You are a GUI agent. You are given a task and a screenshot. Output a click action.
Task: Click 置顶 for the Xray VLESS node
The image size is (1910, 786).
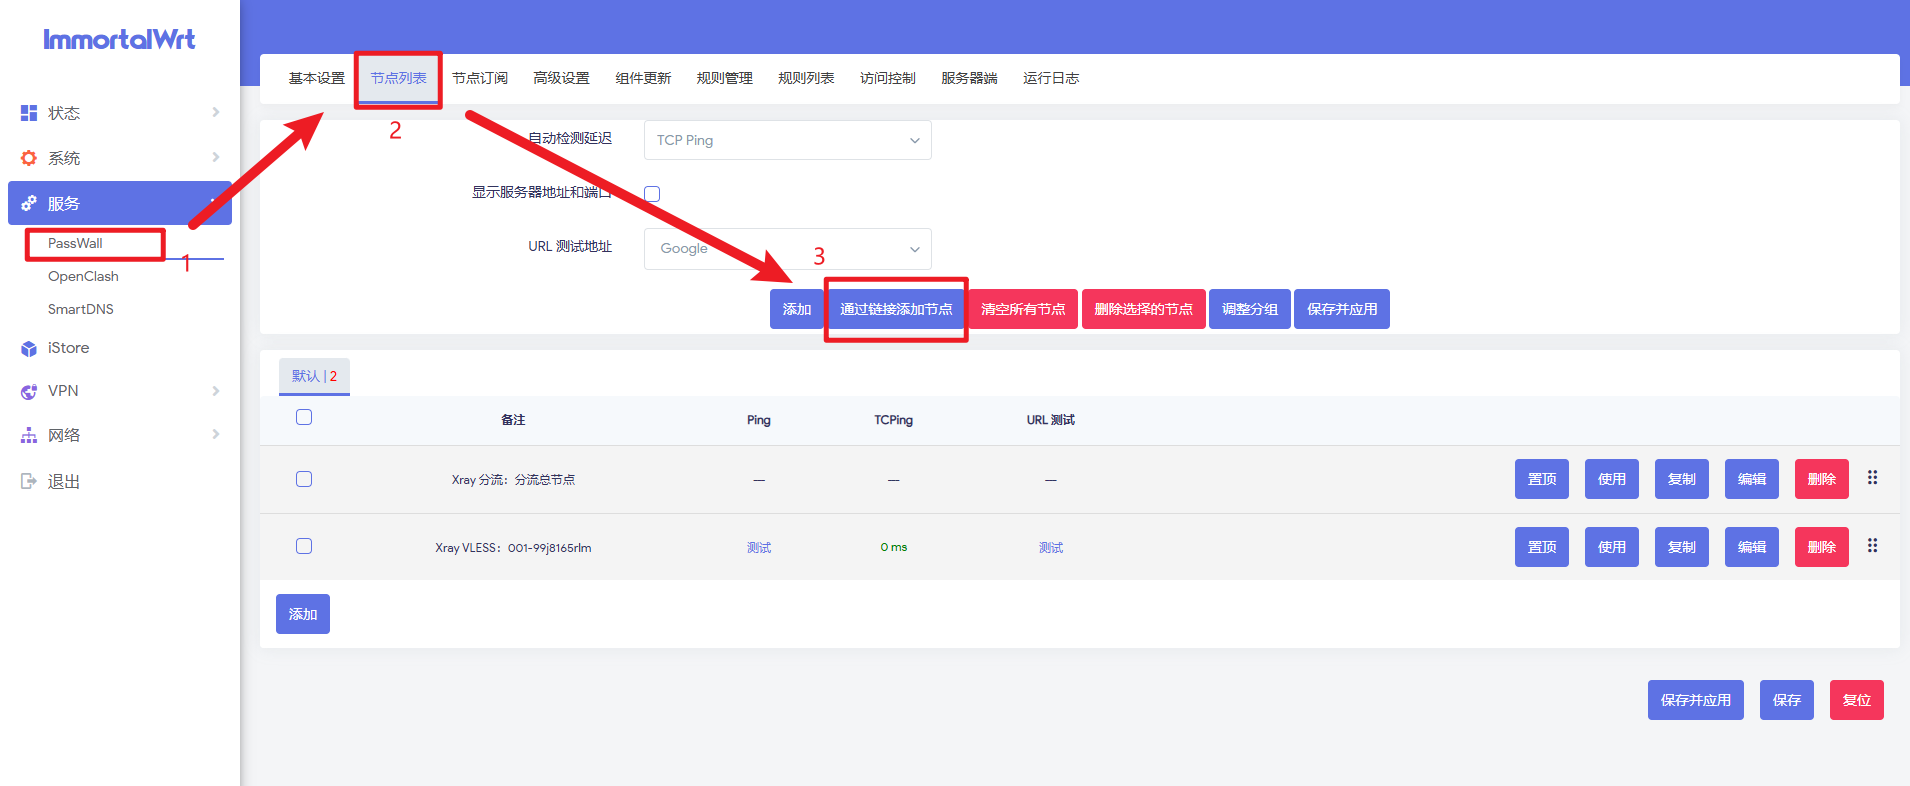[x=1542, y=547]
